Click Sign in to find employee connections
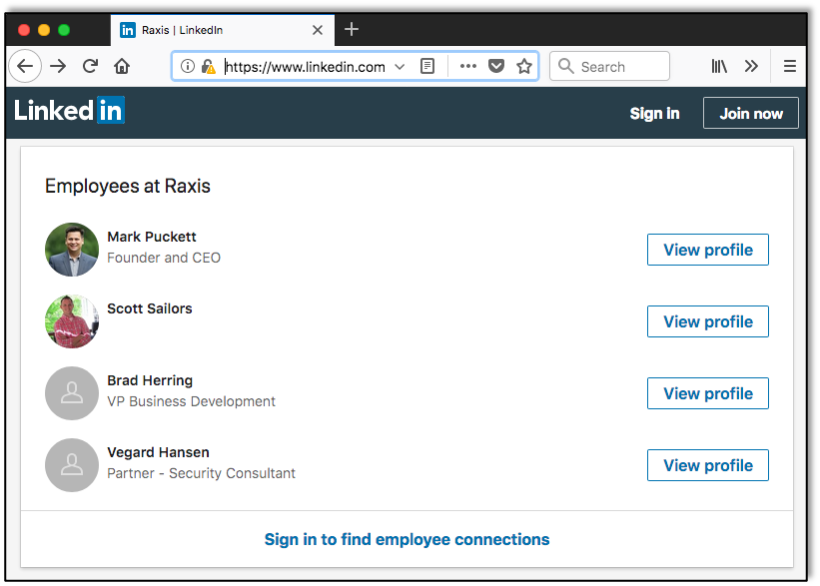 pos(406,539)
